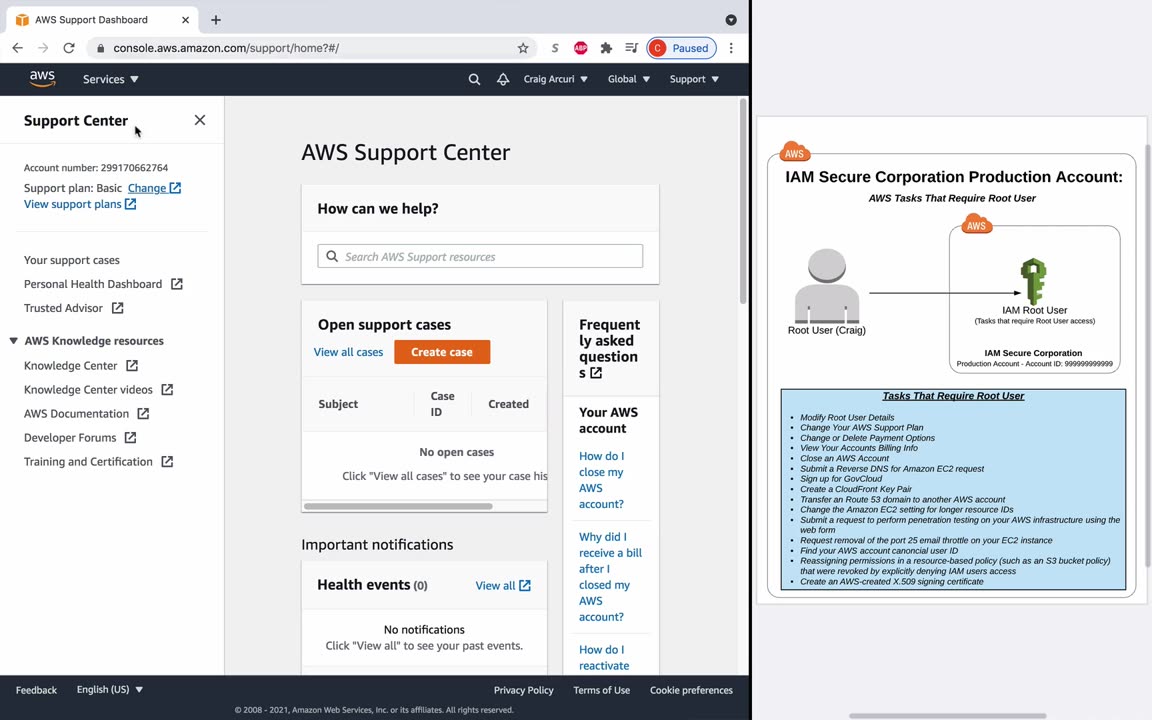Open 'Why did I receive a bill' FAQ
This screenshot has height=720, width=1152.
click(x=610, y=577)
